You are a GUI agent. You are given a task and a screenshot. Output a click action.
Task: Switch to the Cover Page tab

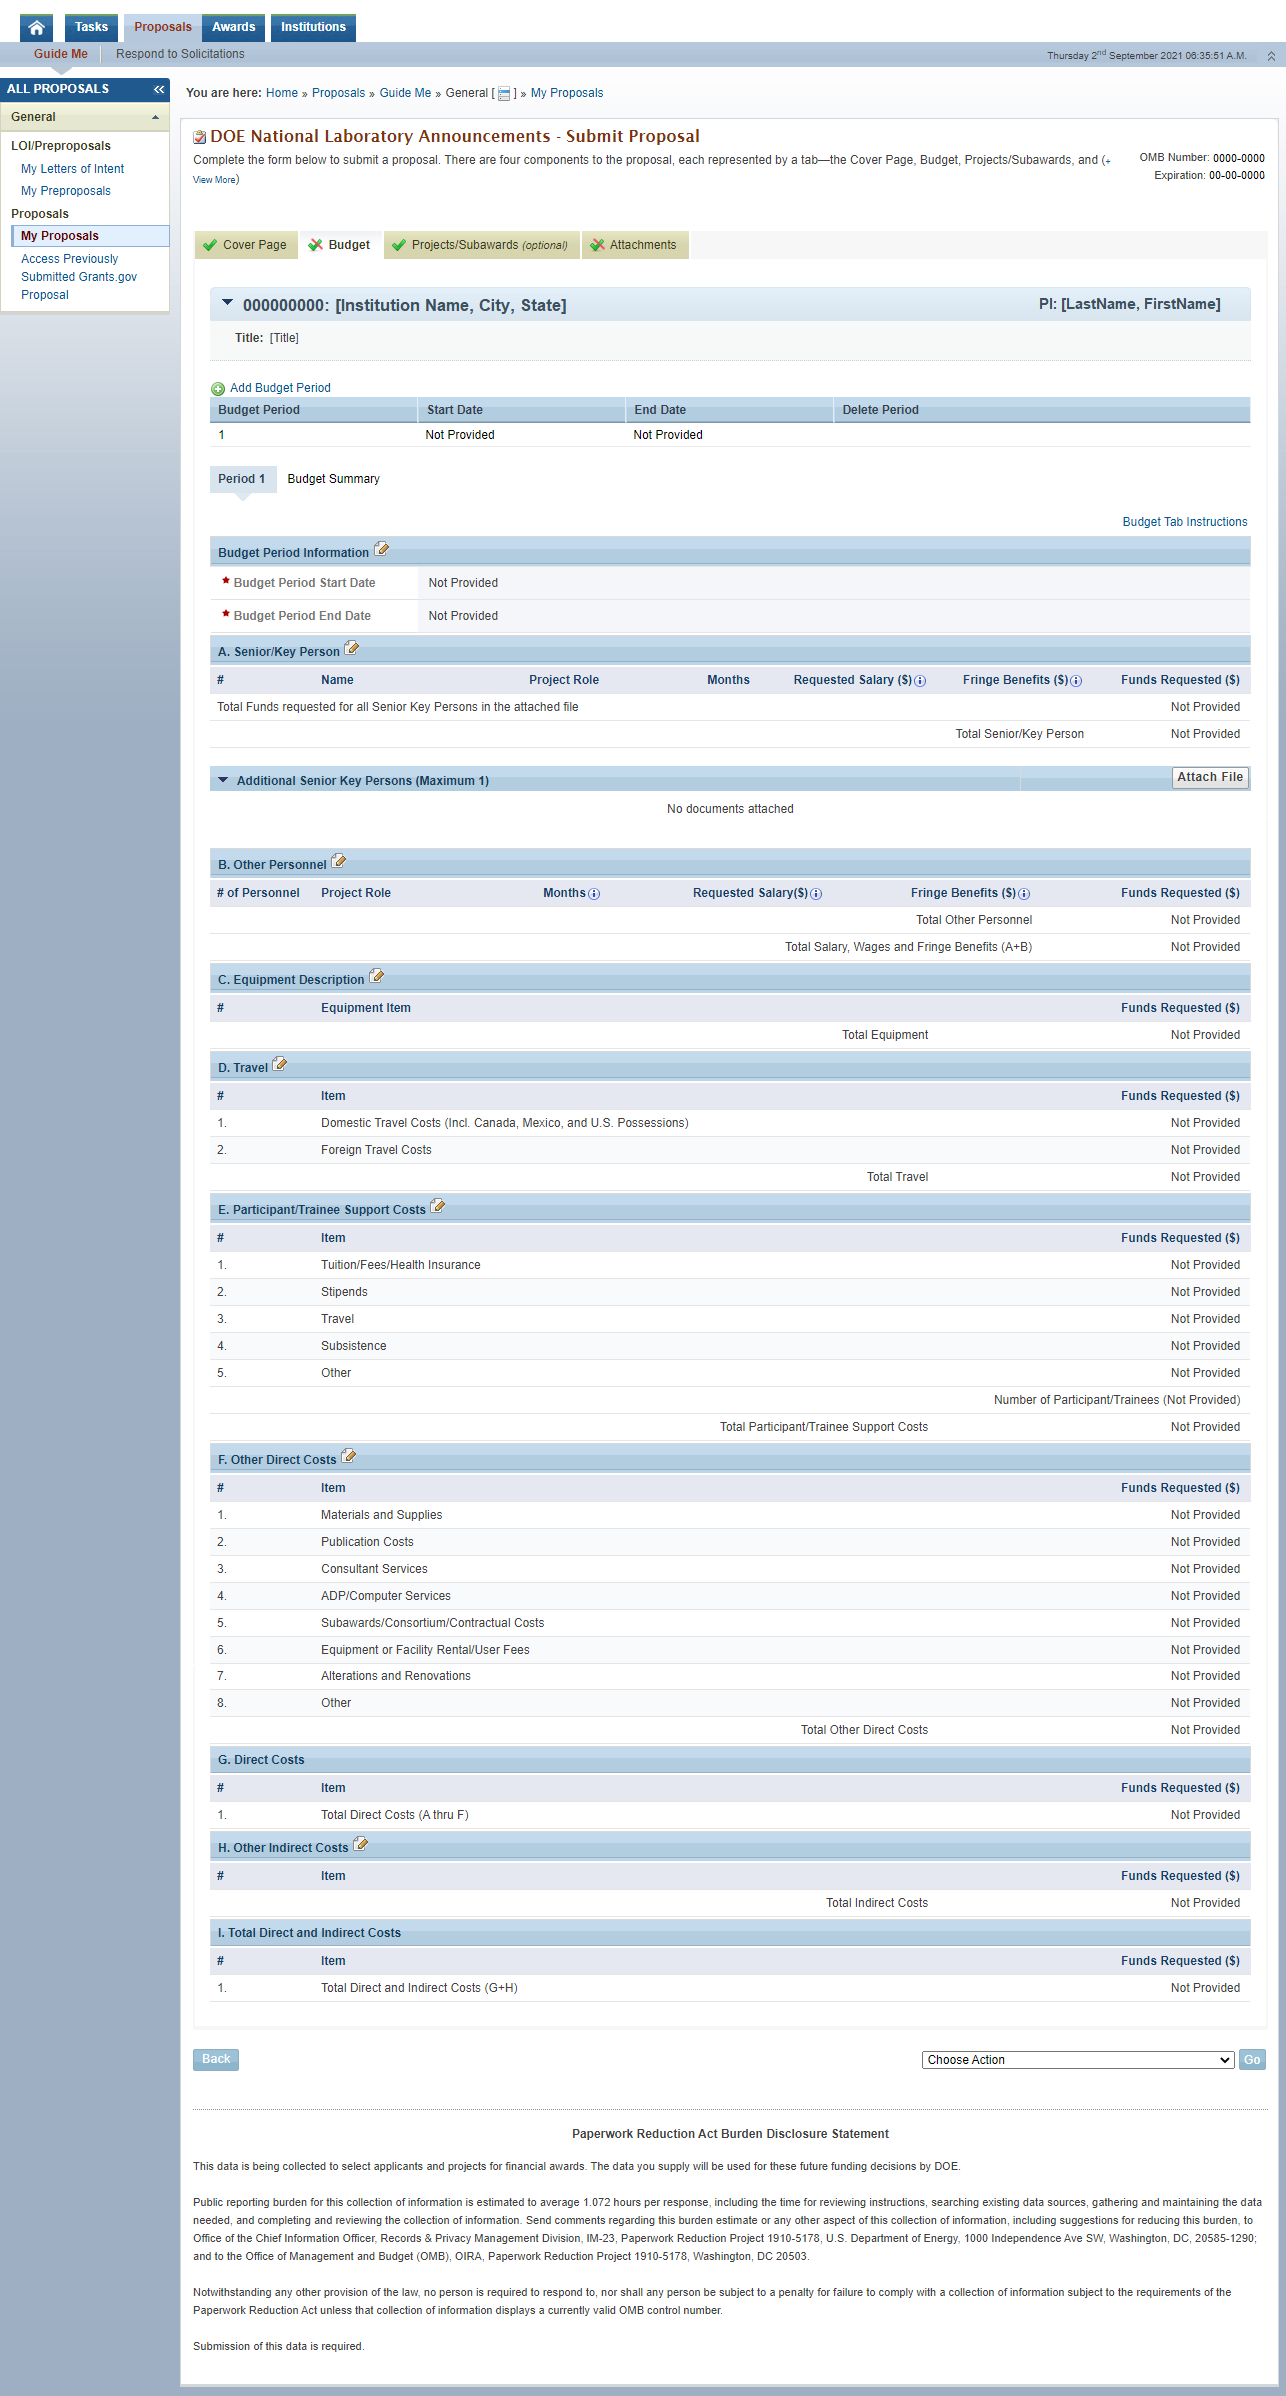coord(246,245)
